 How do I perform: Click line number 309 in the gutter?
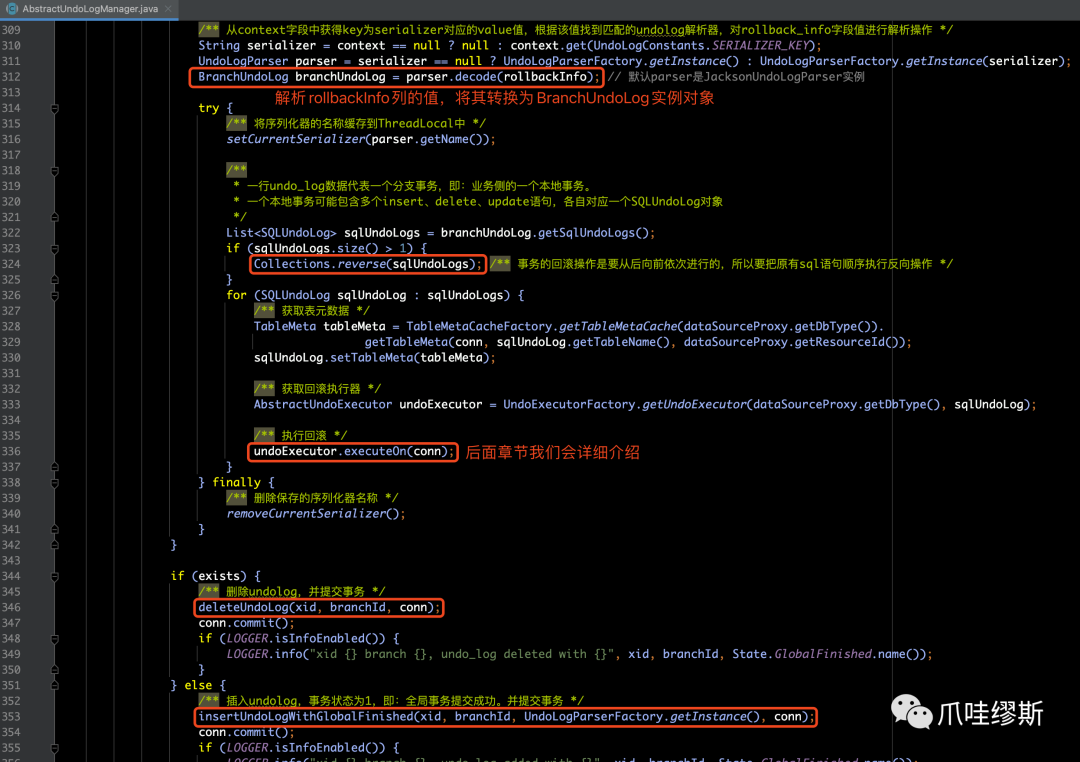coord(11,30)
